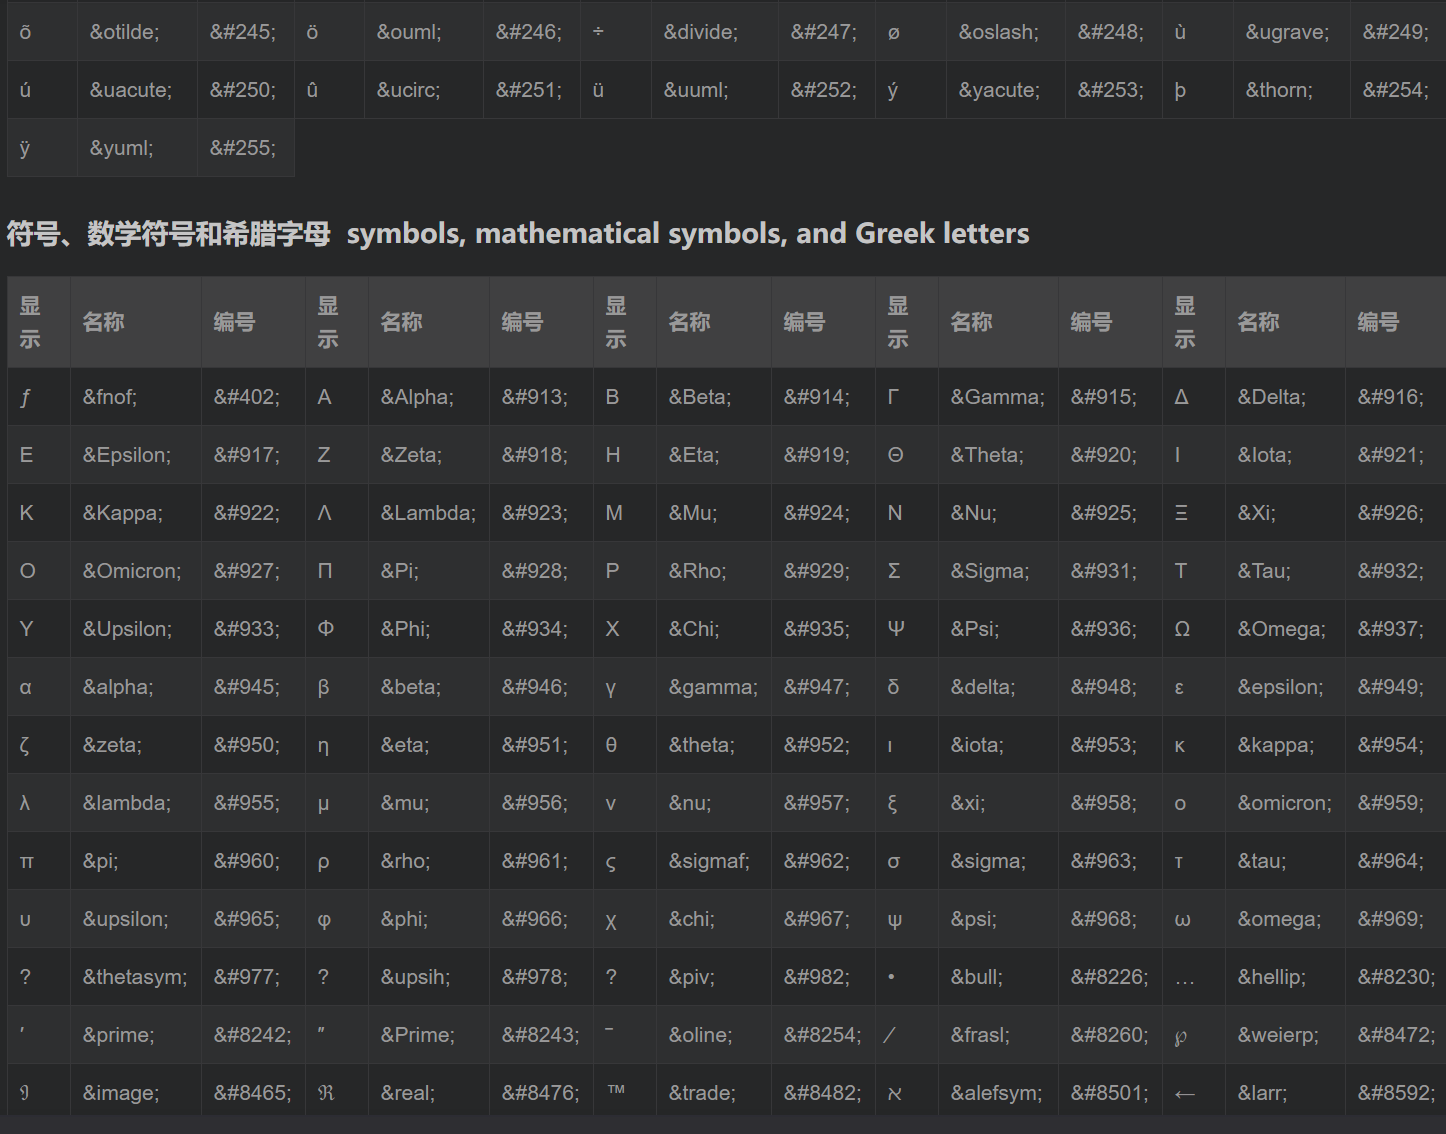
Task: Select the &alpha; name cell
Action: [x=136, y=687]
